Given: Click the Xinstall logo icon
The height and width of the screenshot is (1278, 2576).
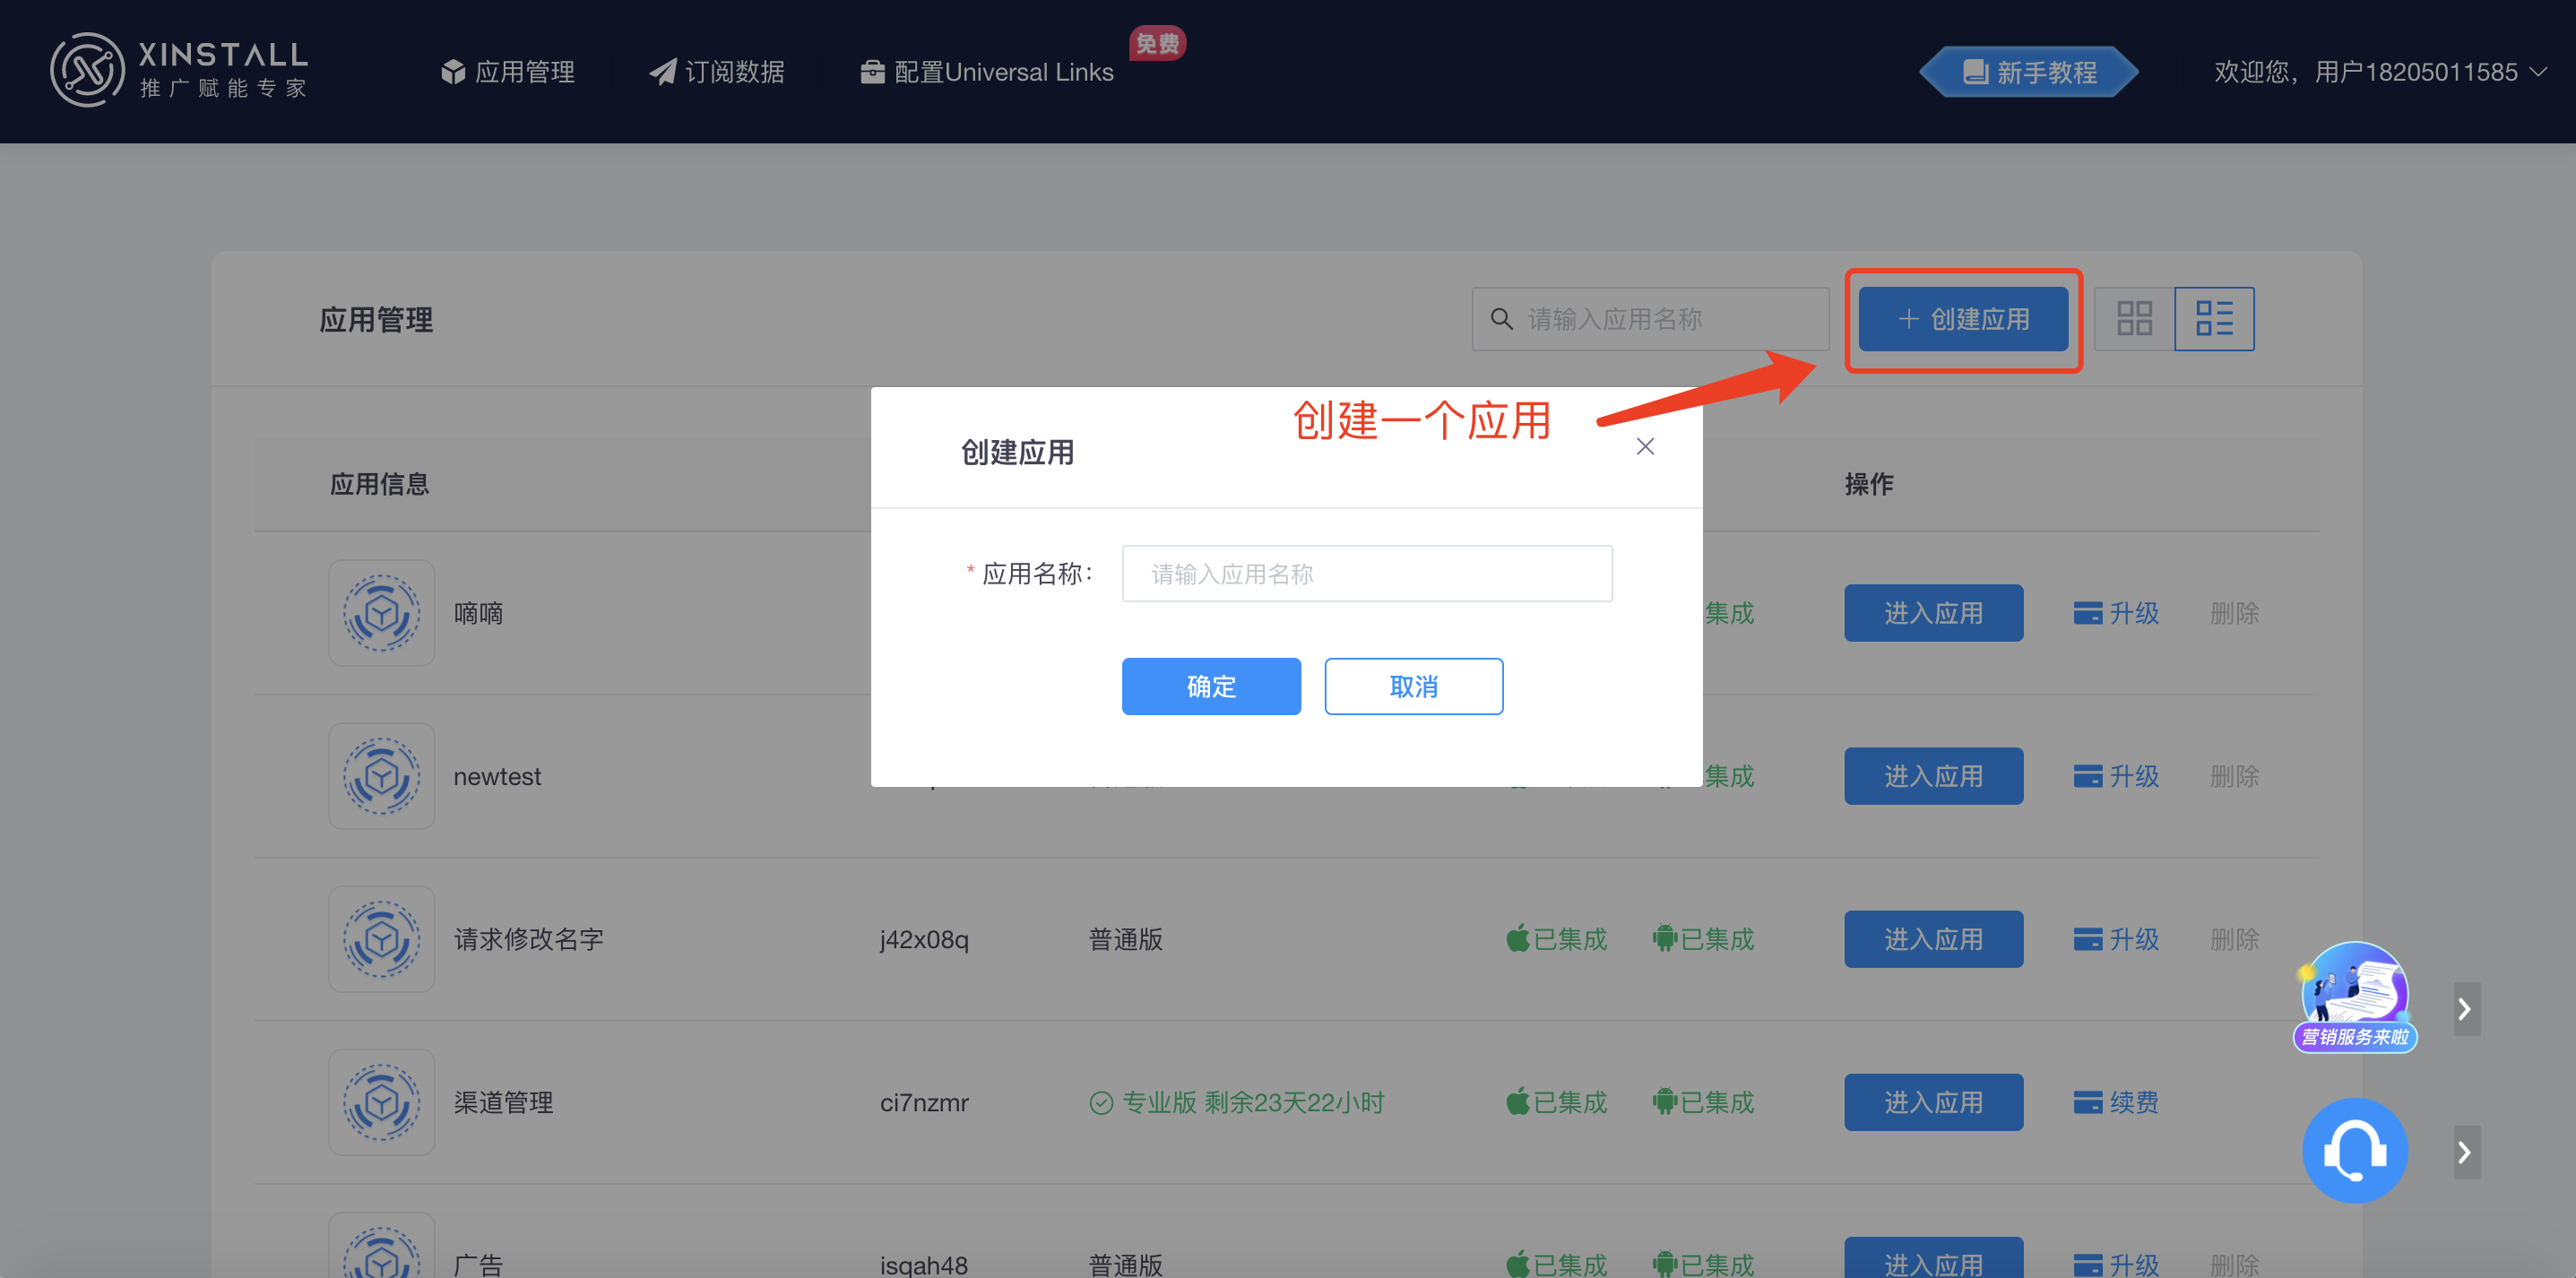Looking at the screenshot, I should tap(87, 70).
